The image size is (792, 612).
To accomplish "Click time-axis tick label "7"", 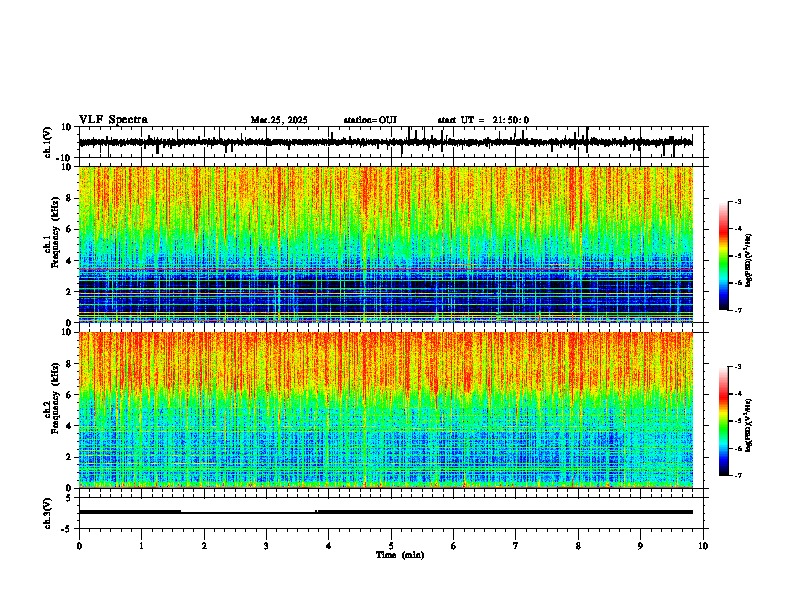I will point(516,546).
